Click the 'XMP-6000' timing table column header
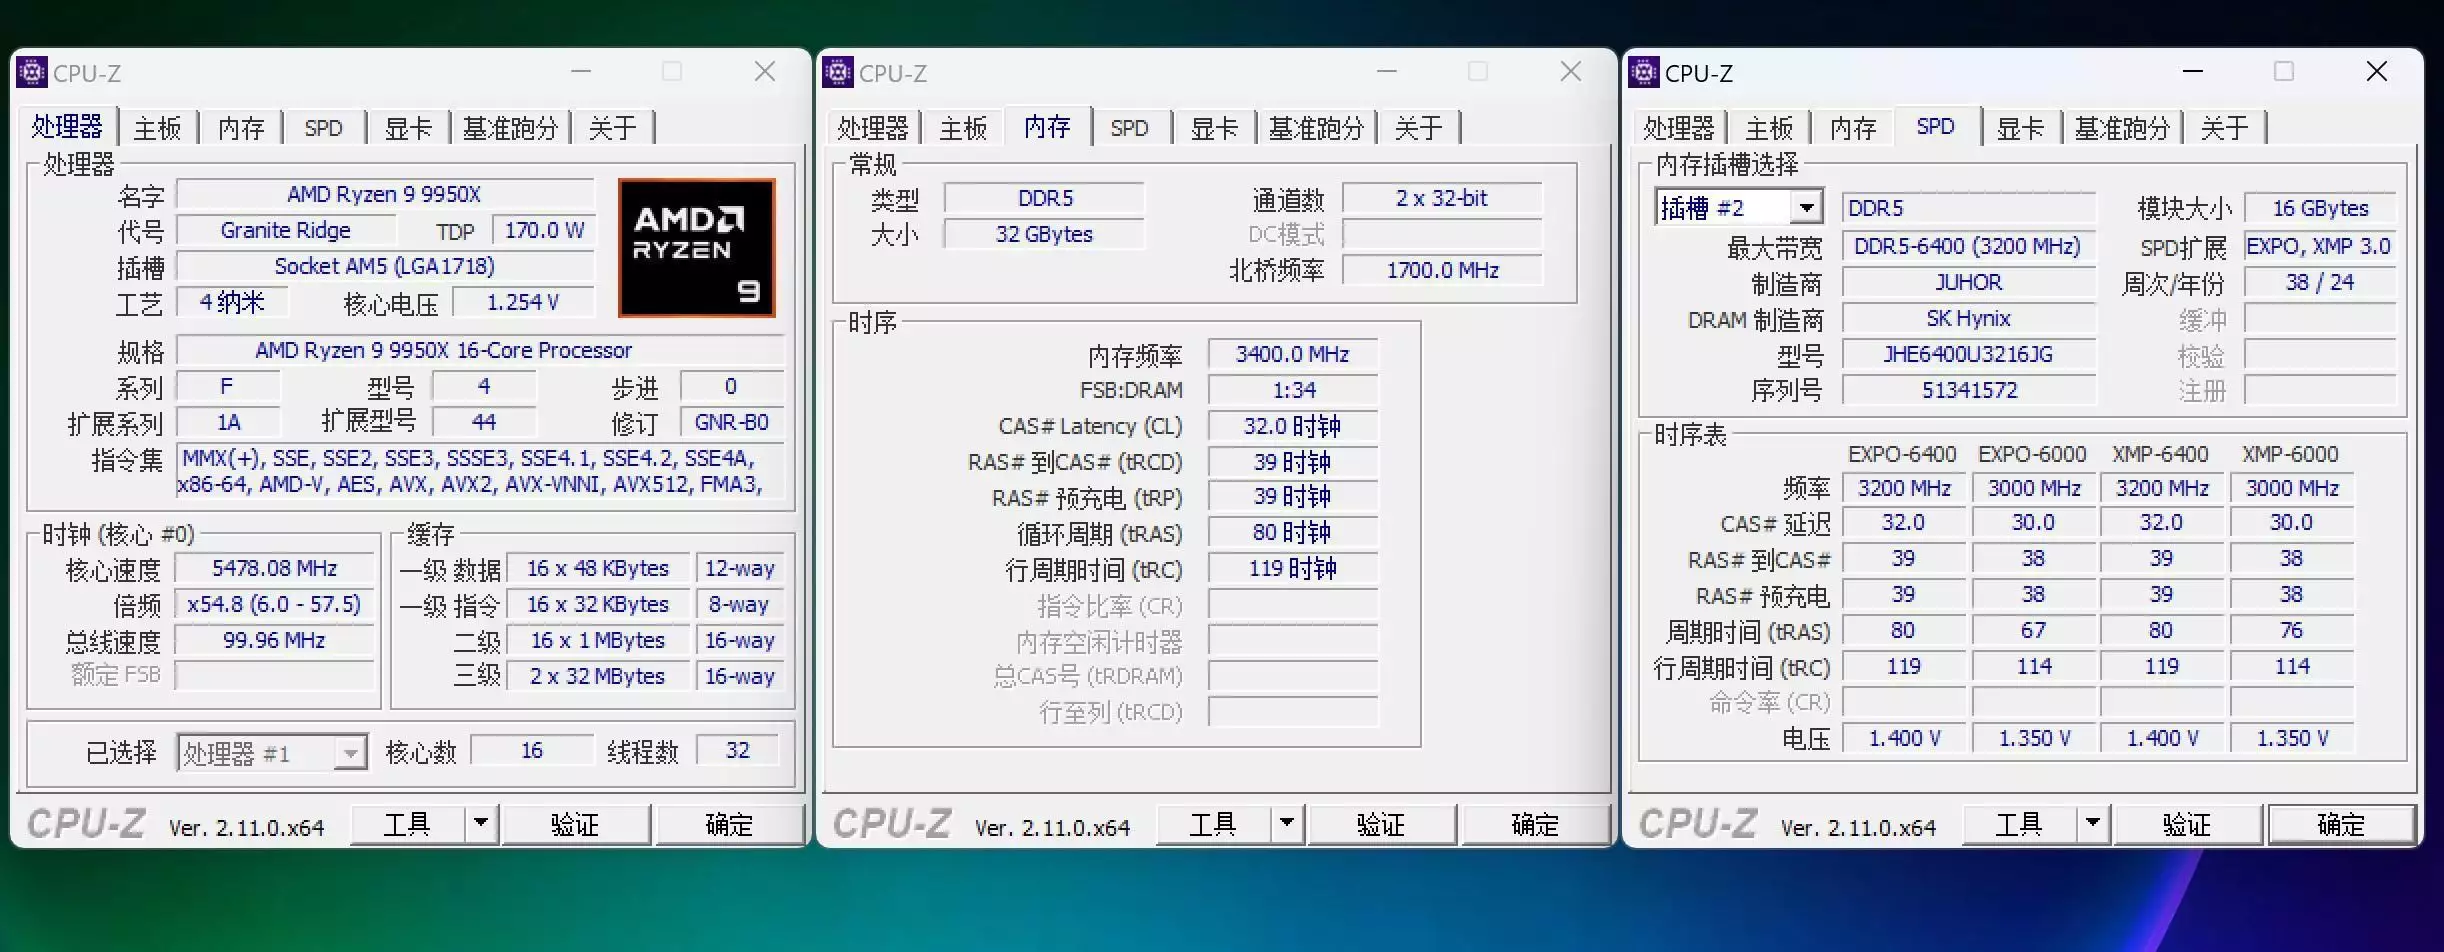The image size is (2444, 952). (2290, 454)
